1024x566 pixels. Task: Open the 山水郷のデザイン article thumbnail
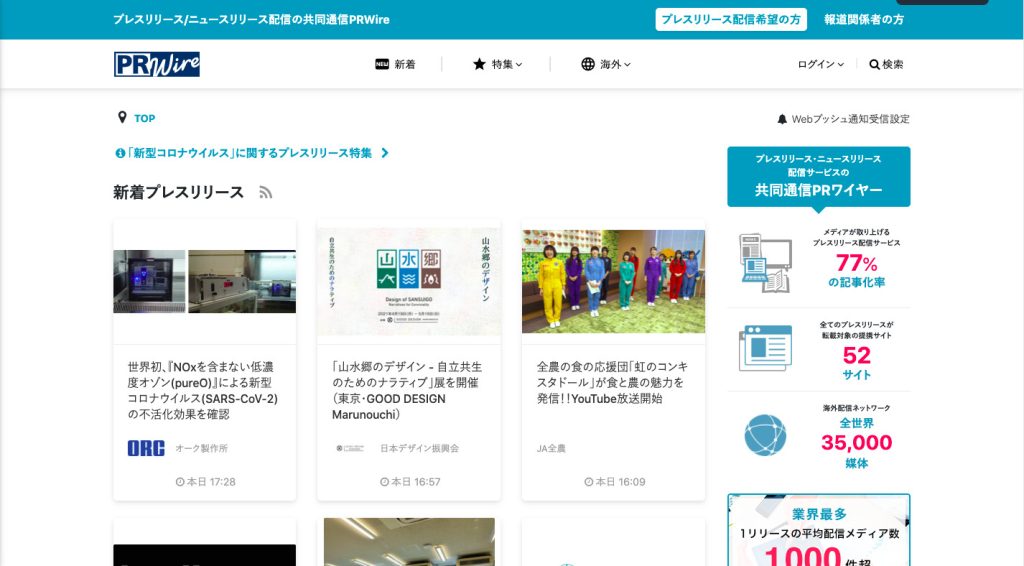coord(408,282)
